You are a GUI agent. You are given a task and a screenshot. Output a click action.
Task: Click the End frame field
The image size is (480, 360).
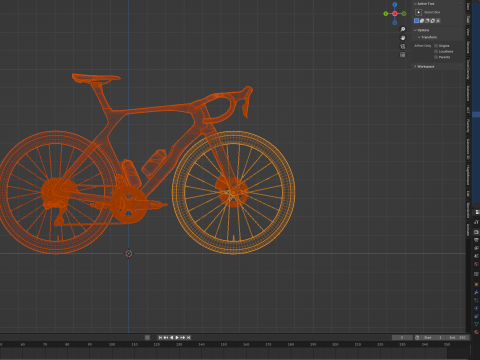[457, 337]
